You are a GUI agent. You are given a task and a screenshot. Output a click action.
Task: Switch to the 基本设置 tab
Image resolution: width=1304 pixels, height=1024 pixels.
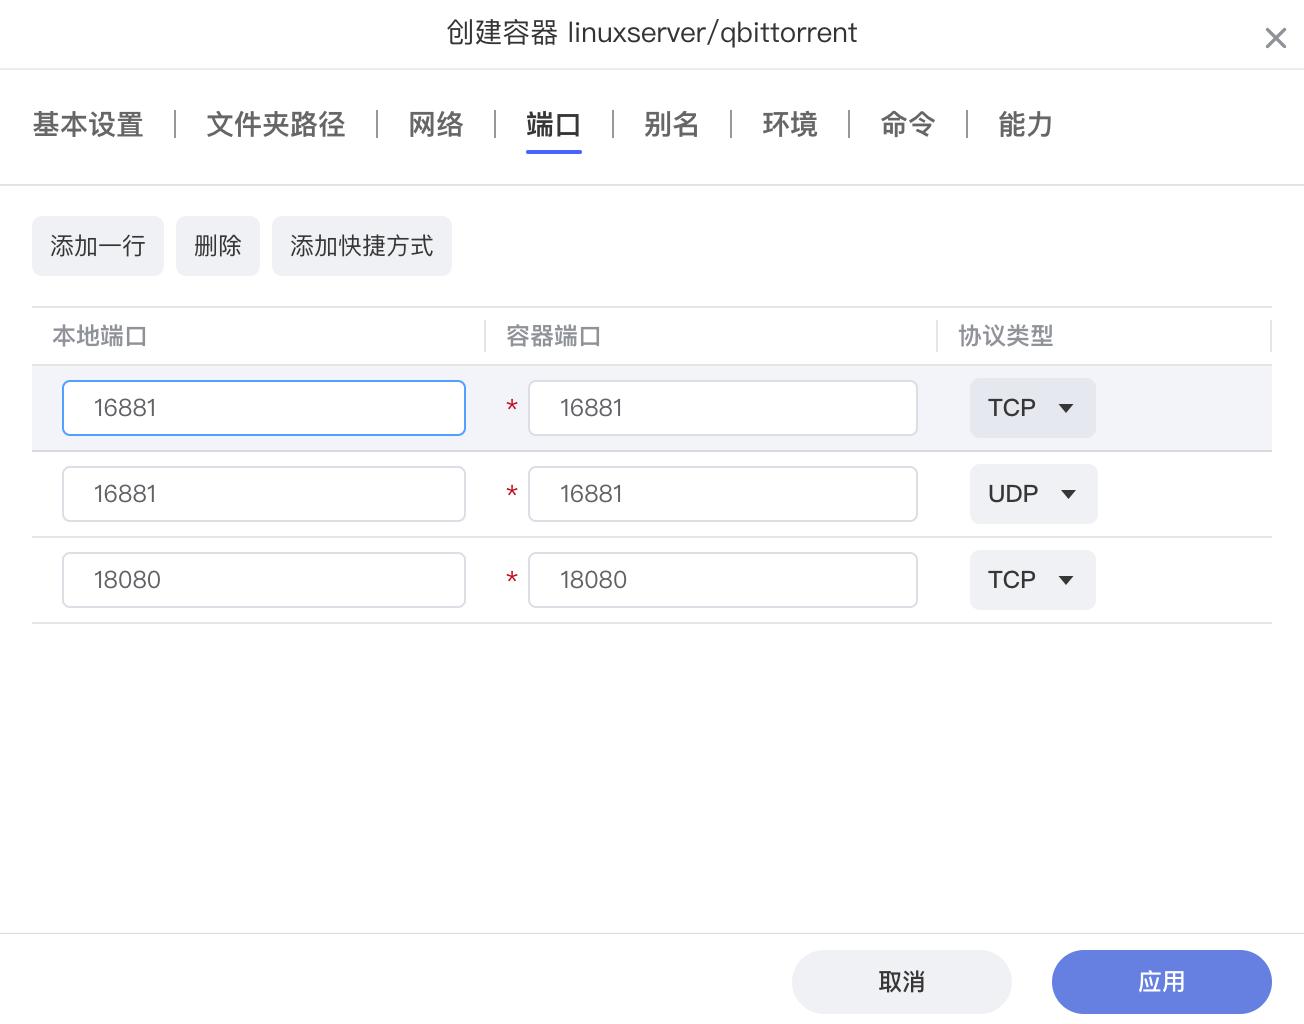coord(88,125)
